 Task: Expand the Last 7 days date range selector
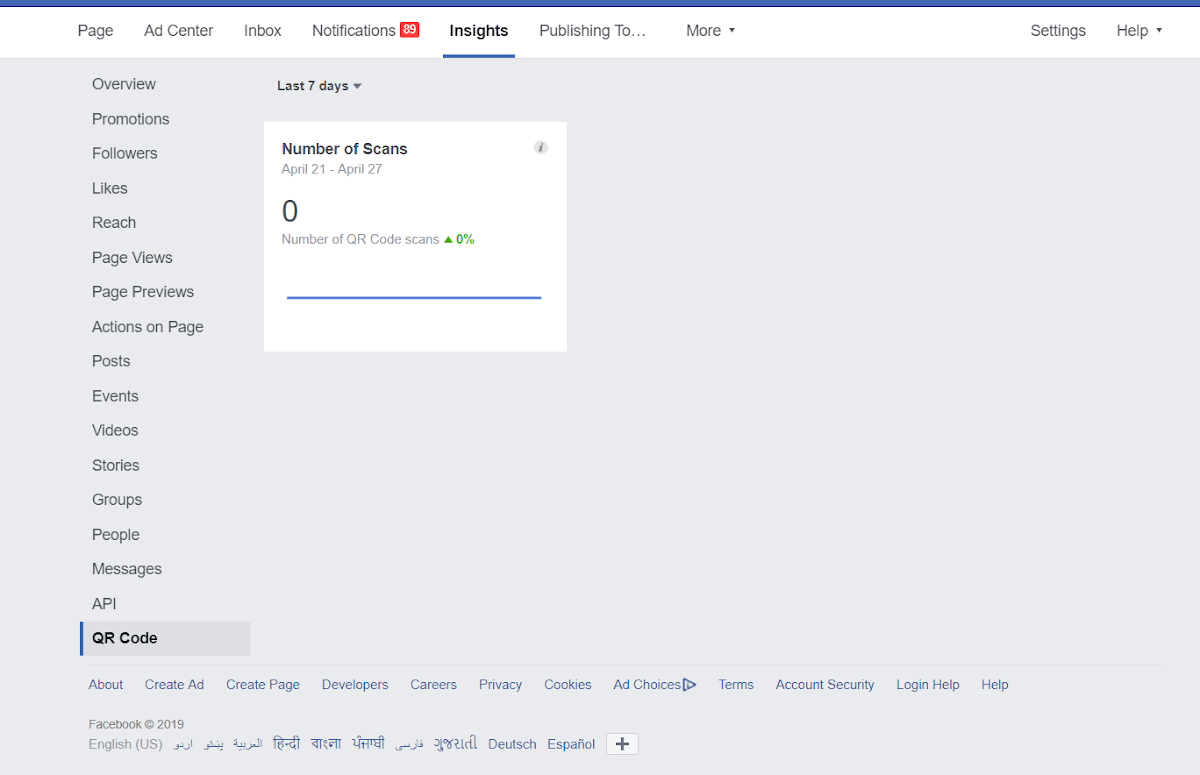[x=318, y=85]
